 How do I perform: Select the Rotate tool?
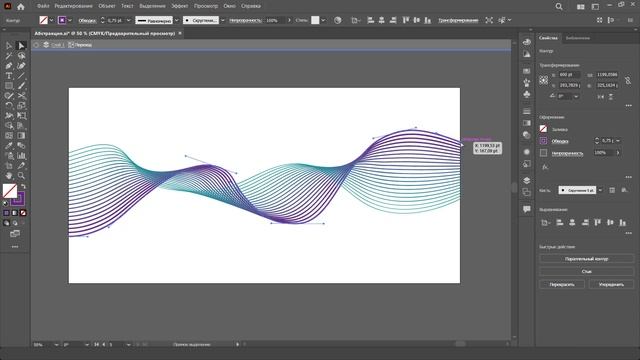click(x=9, y=106)
